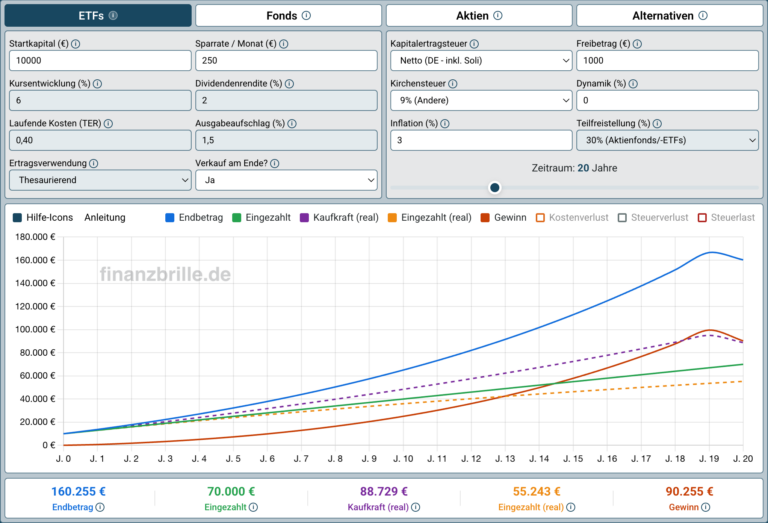Show the Steuerlast chart series
The height and width of the screenshot is (523, 768).
726,218
